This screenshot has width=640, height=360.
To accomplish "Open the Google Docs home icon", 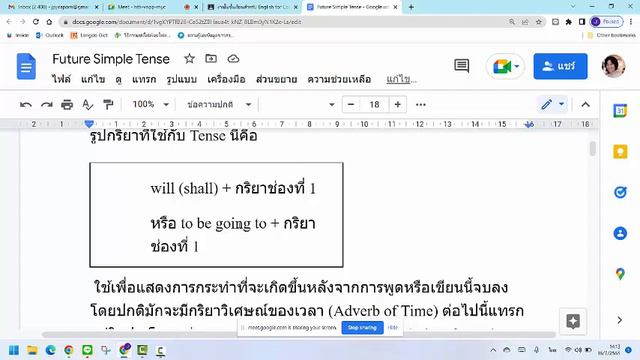I will (26, 66).
